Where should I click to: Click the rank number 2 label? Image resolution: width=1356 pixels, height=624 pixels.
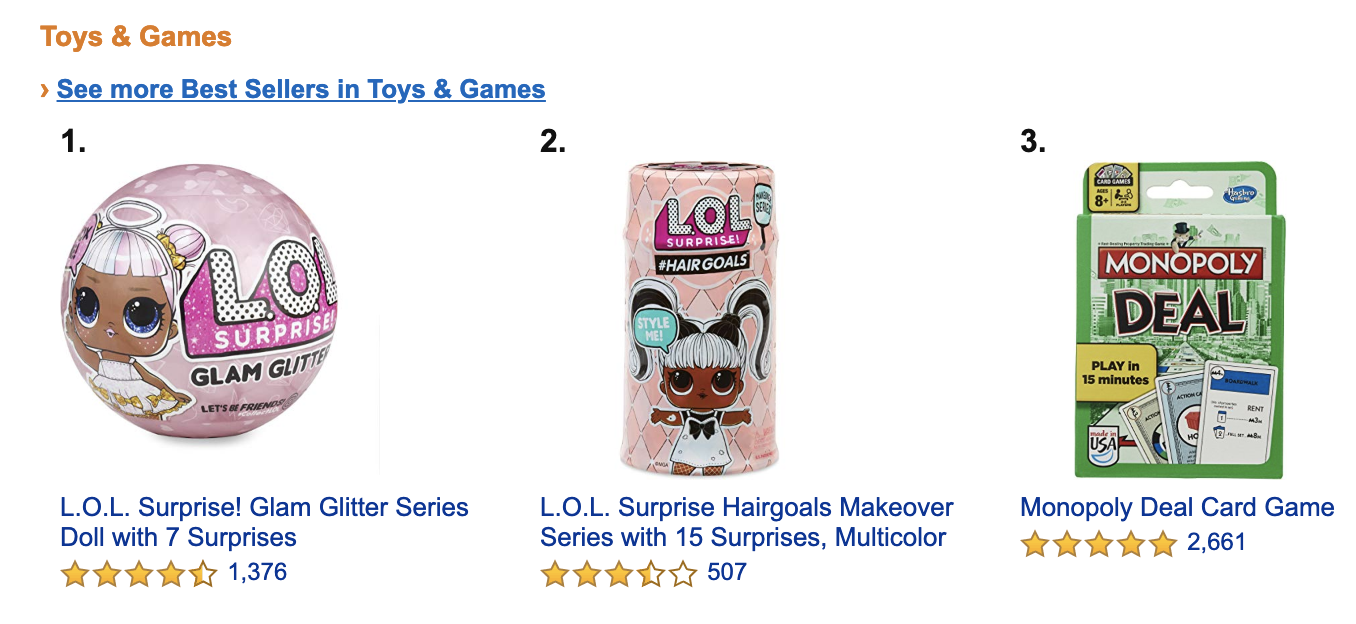[x=553, y=142]
